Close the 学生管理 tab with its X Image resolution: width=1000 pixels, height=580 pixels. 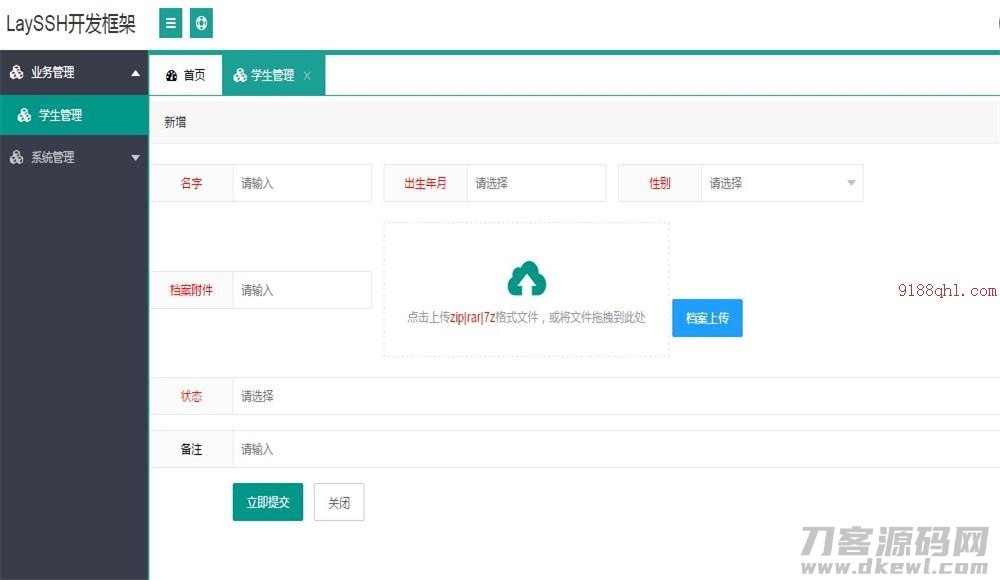click(x=308, y=74)
